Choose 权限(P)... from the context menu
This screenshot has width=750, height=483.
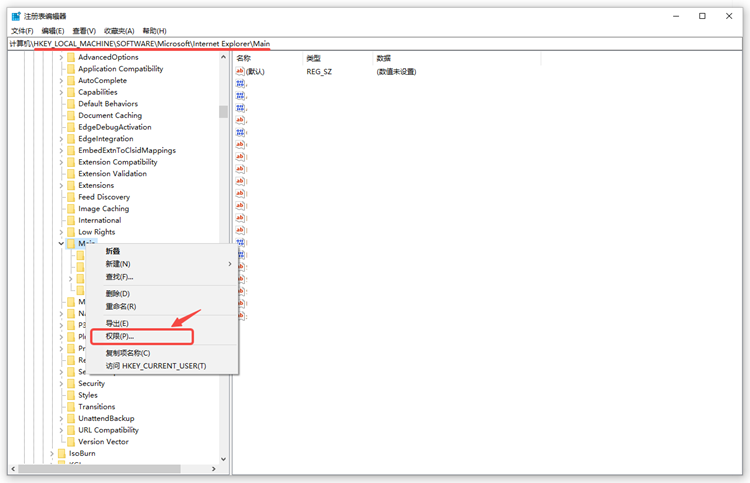[120, 337]
